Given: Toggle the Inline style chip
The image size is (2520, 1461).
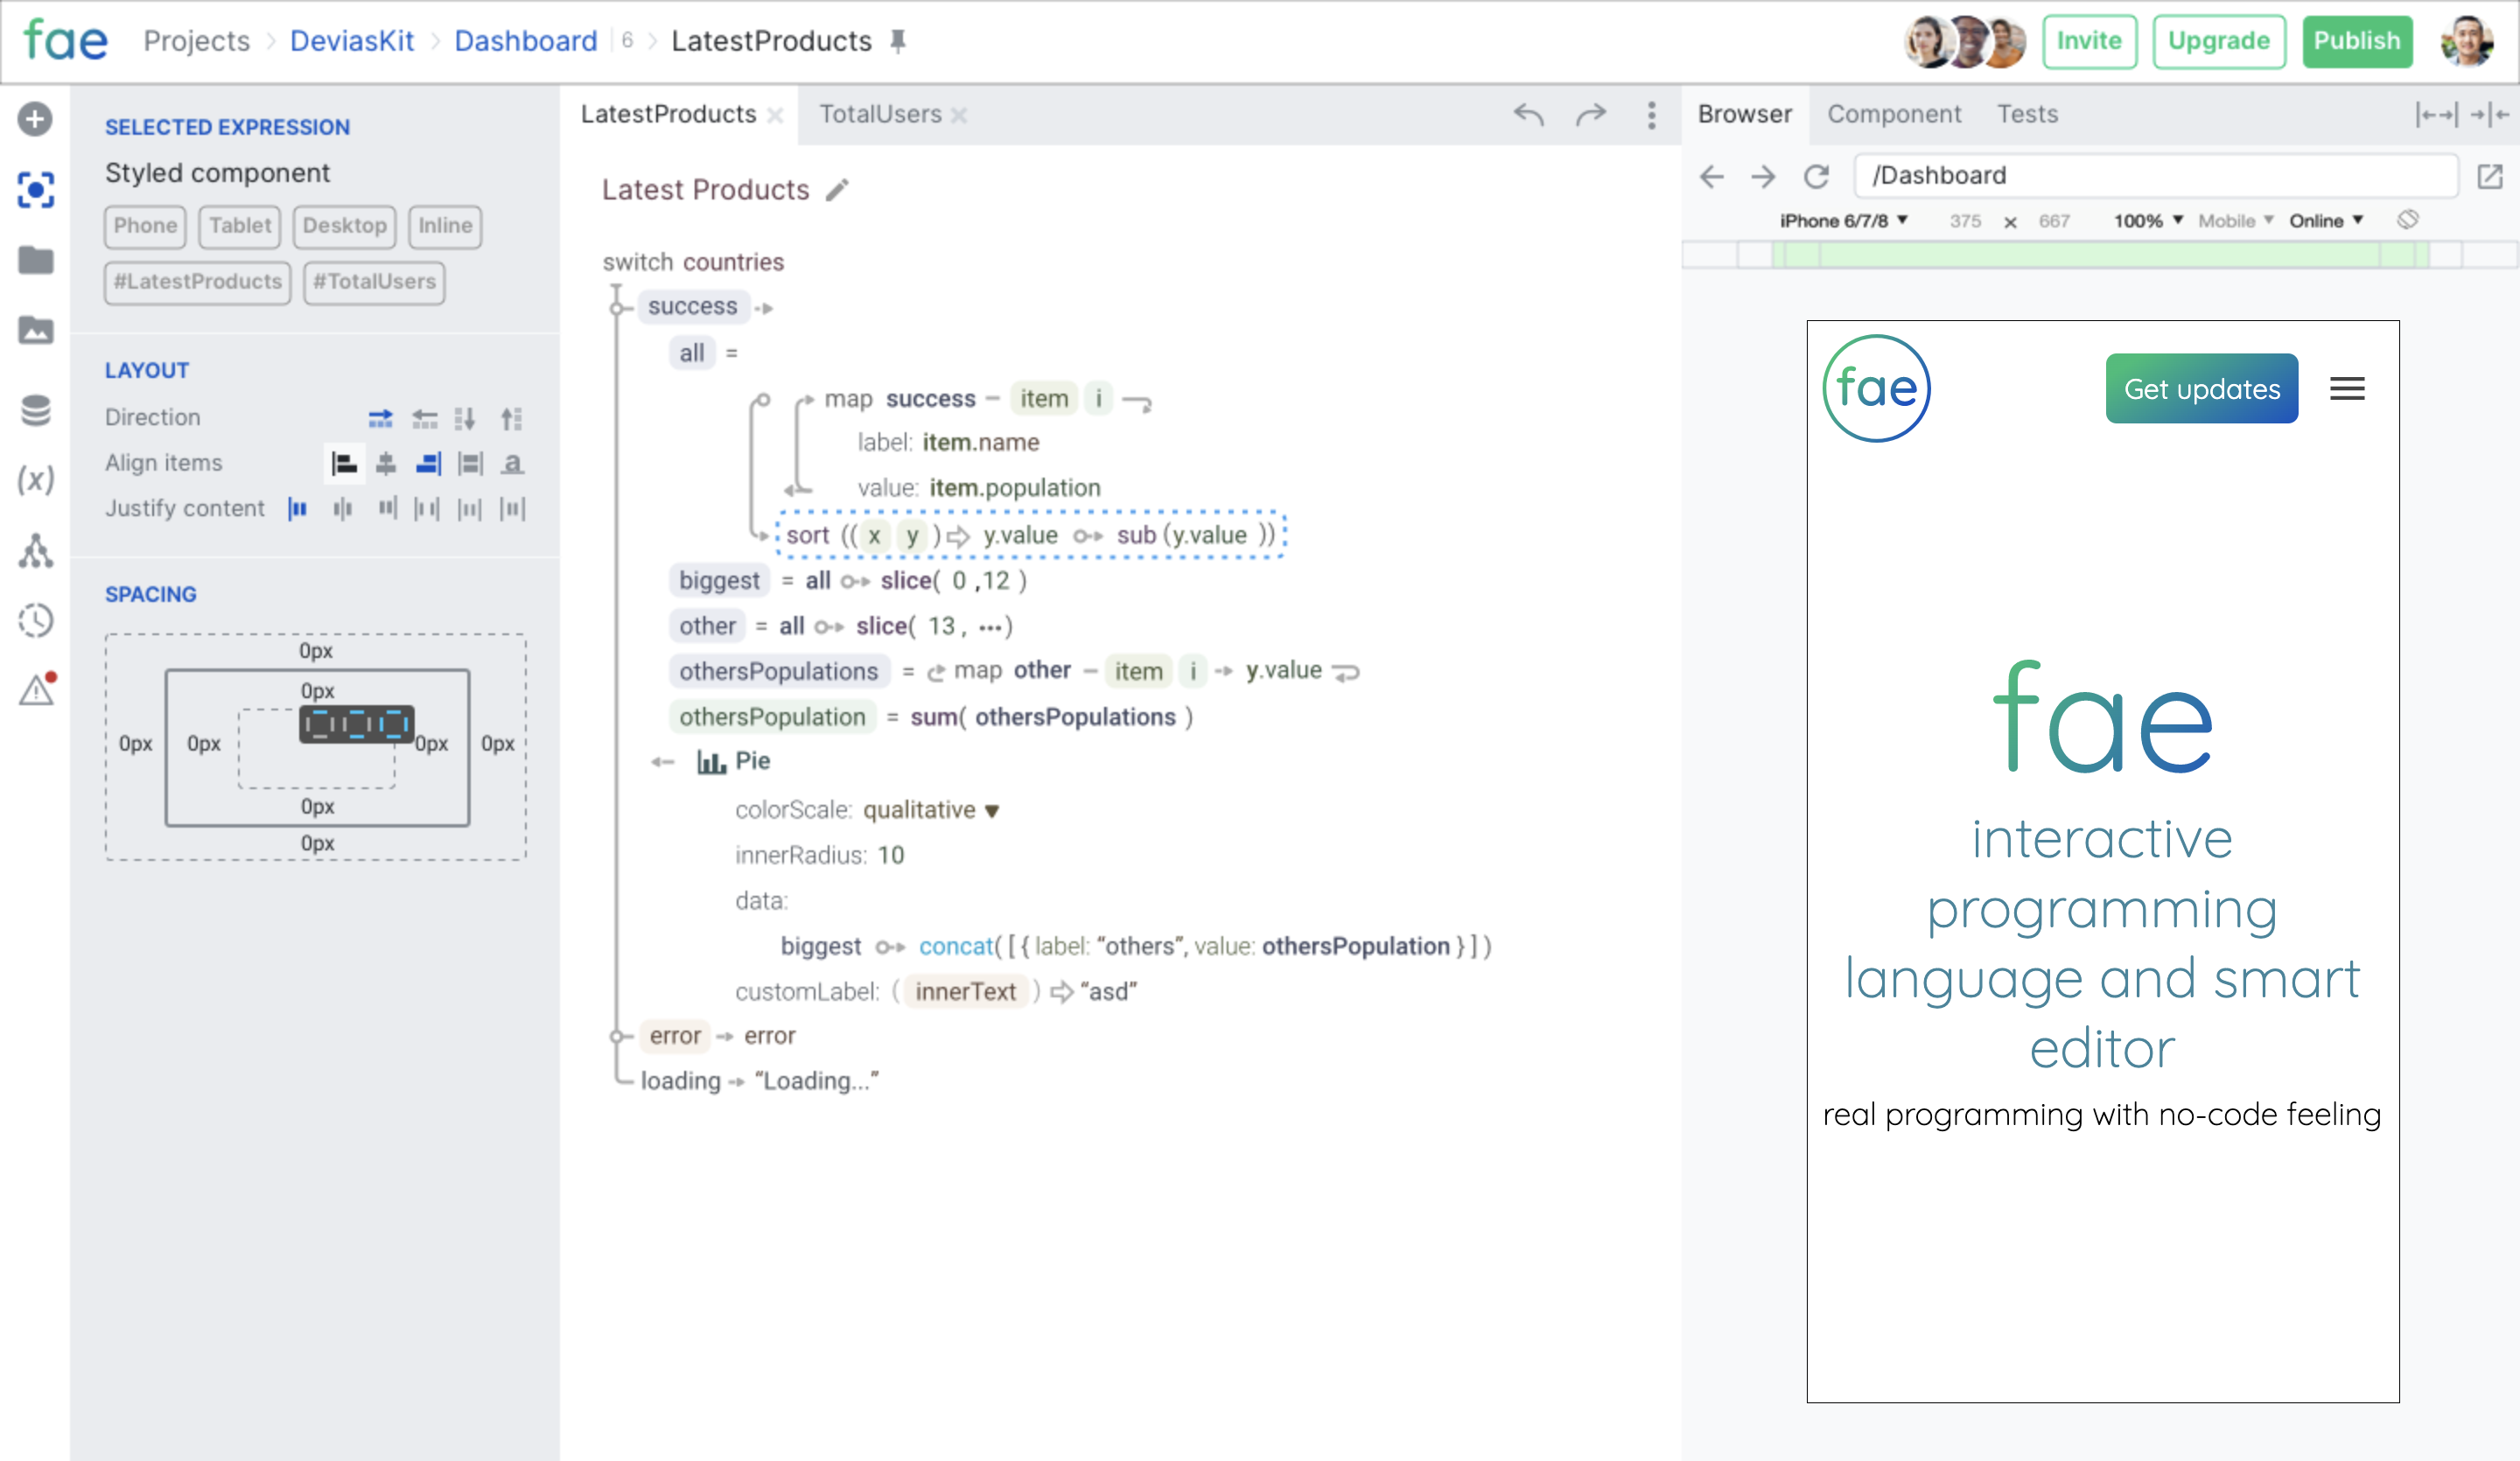Looking at the screenshot, I should click(x=445, y=226).
